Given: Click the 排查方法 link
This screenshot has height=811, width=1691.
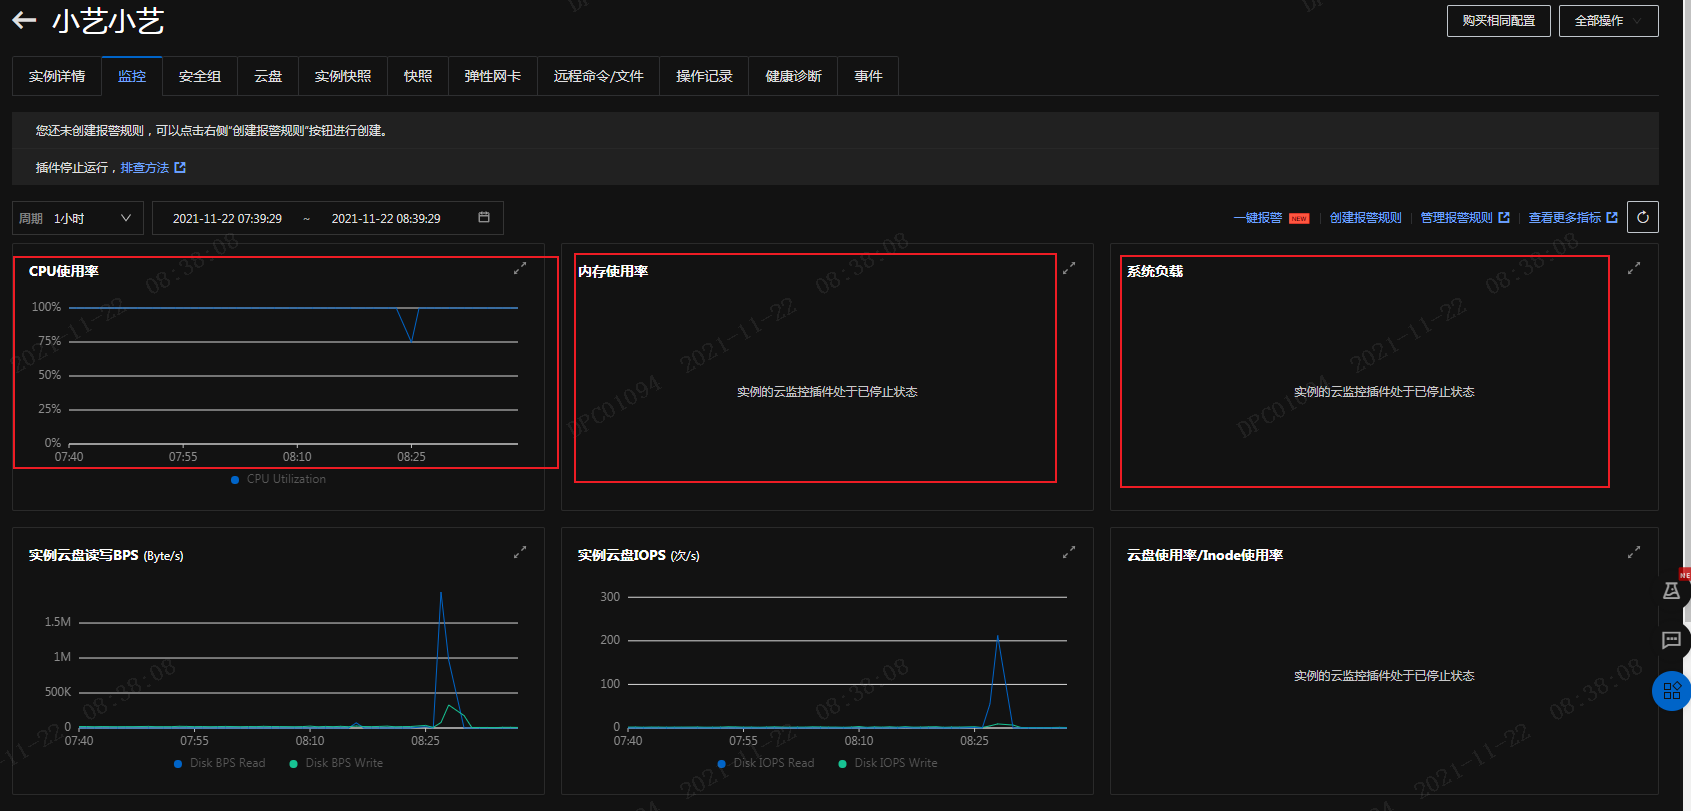Looking at the screenshot, I should [x=145, y=168].
